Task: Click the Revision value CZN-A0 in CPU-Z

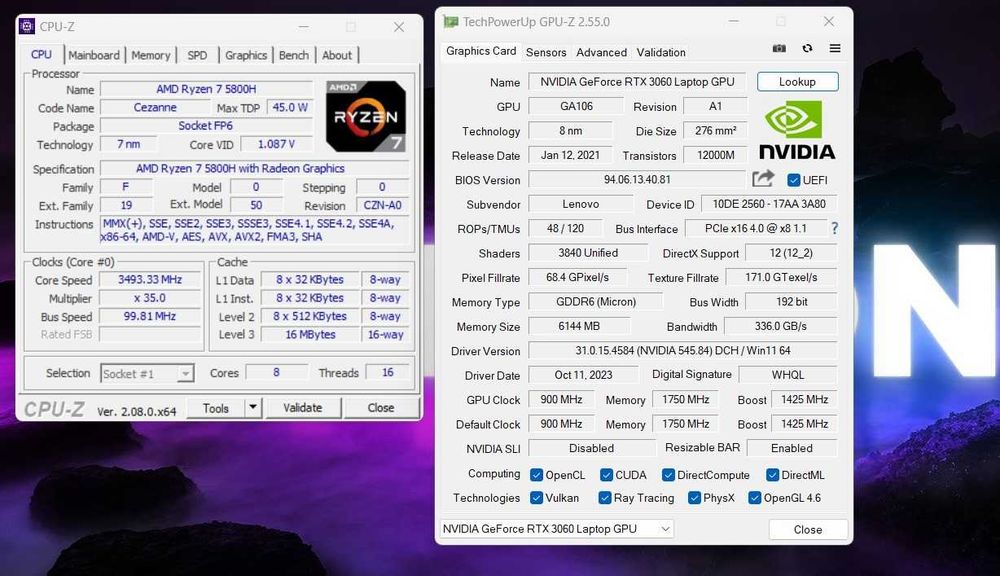Action: [x=383, y=205]
